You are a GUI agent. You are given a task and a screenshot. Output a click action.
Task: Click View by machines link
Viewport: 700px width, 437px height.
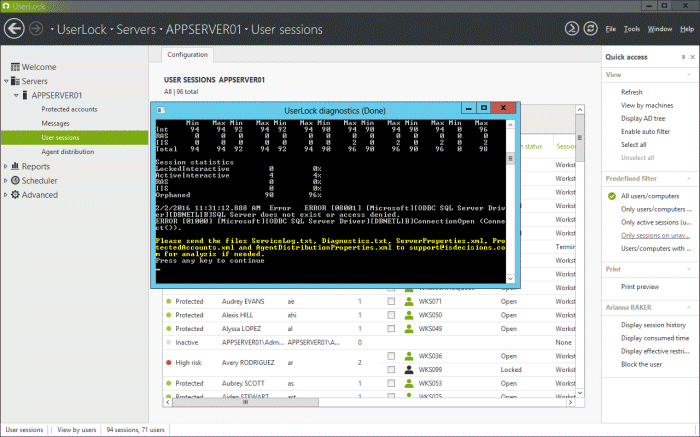[x=647, y=105]
